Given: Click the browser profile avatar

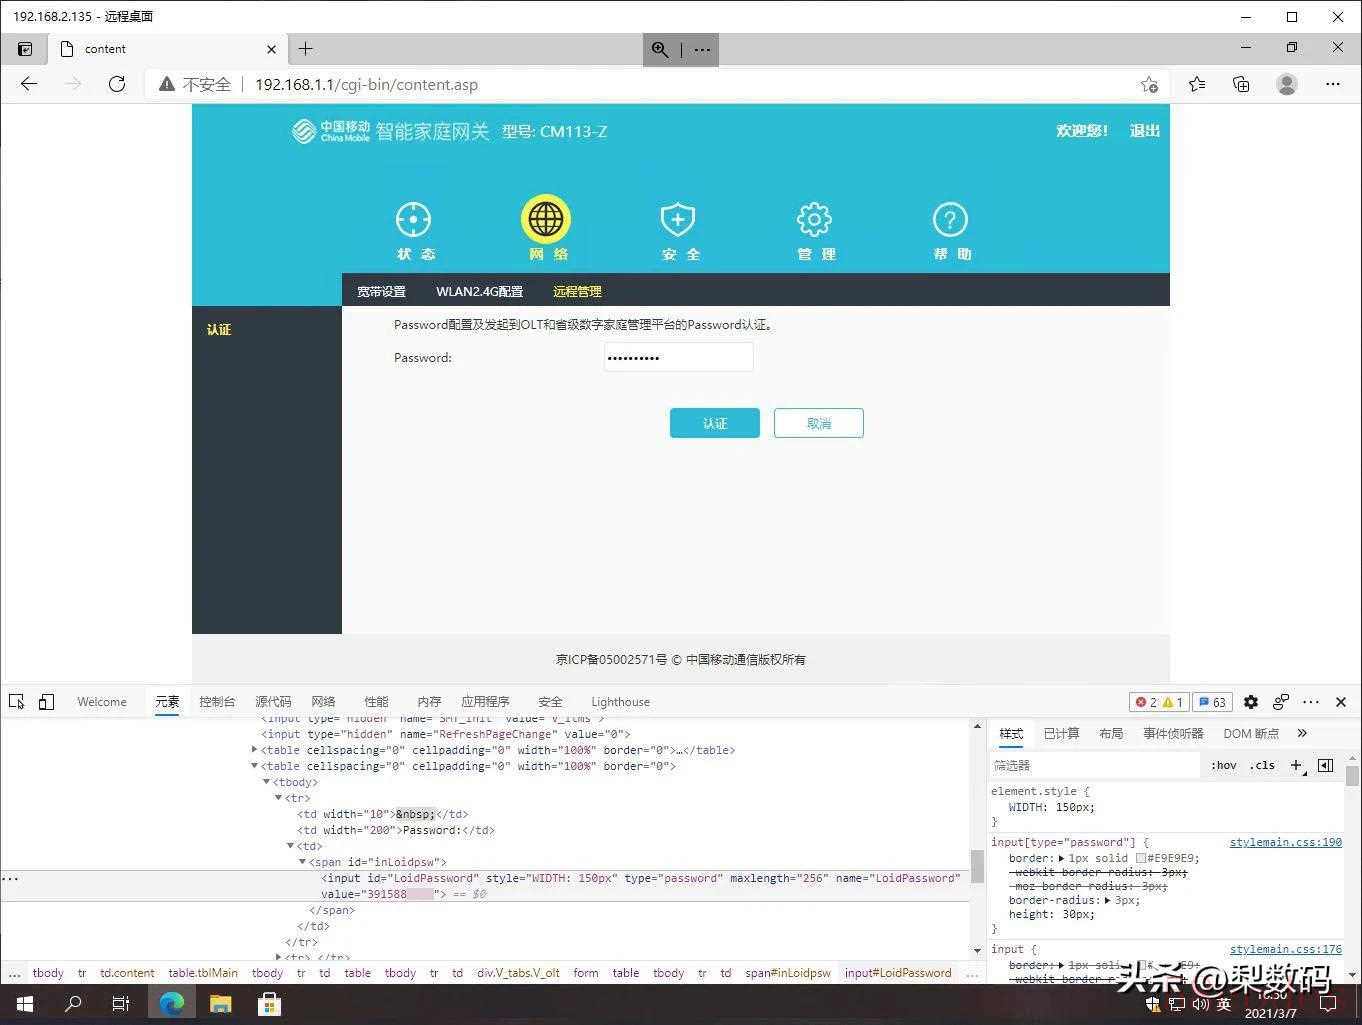Looking at the screenshot, I should pyautogui.click(x=1287, y=84).
